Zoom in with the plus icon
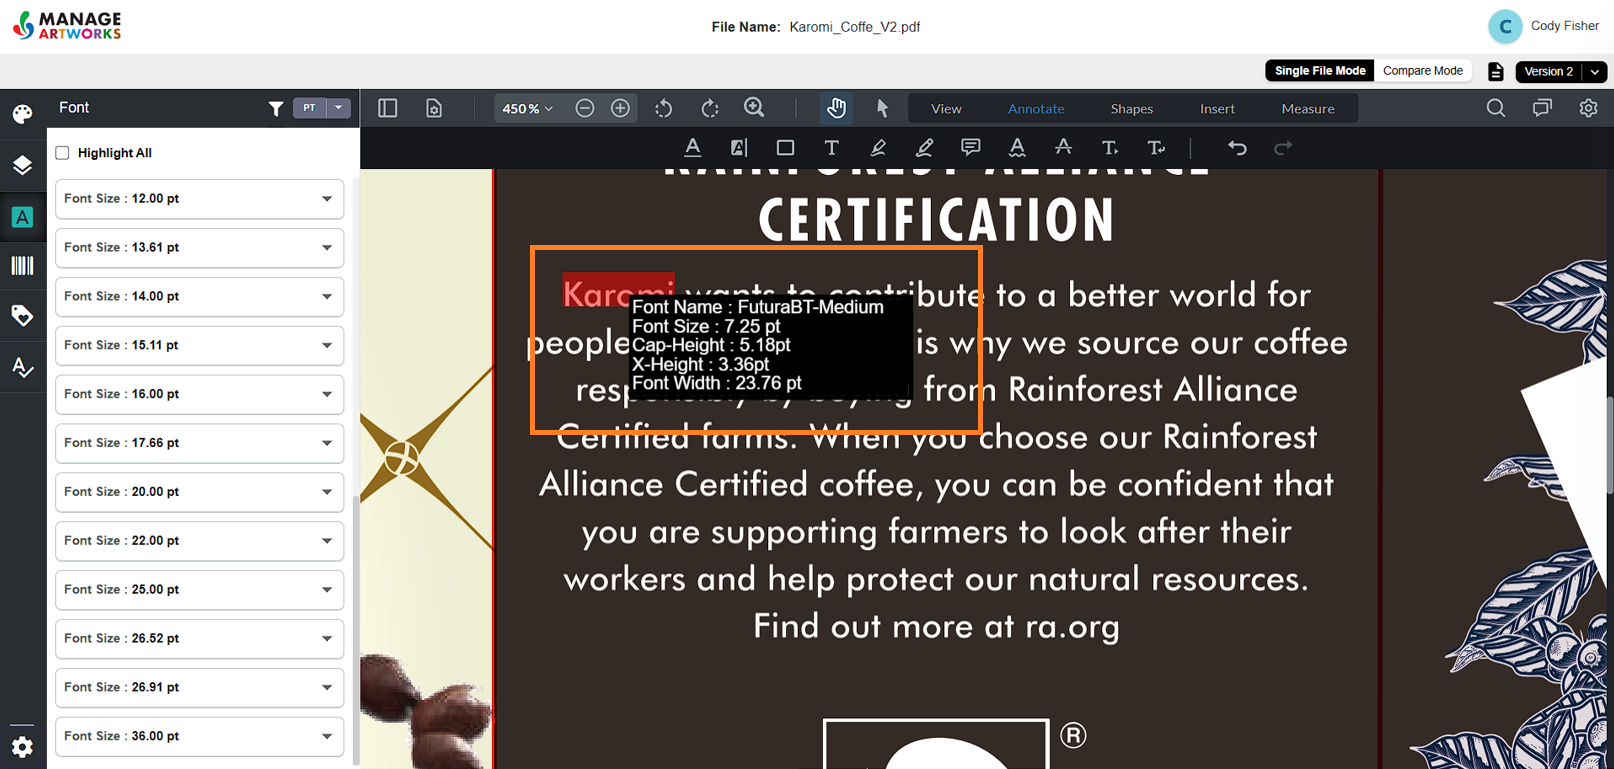This screenshot has height=769, width=1614. pyautogui.click(x=621, y=108)
